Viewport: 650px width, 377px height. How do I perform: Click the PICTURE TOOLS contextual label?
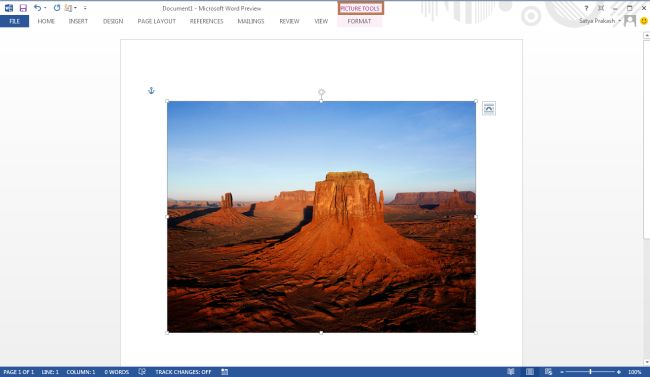click(360, 8)
